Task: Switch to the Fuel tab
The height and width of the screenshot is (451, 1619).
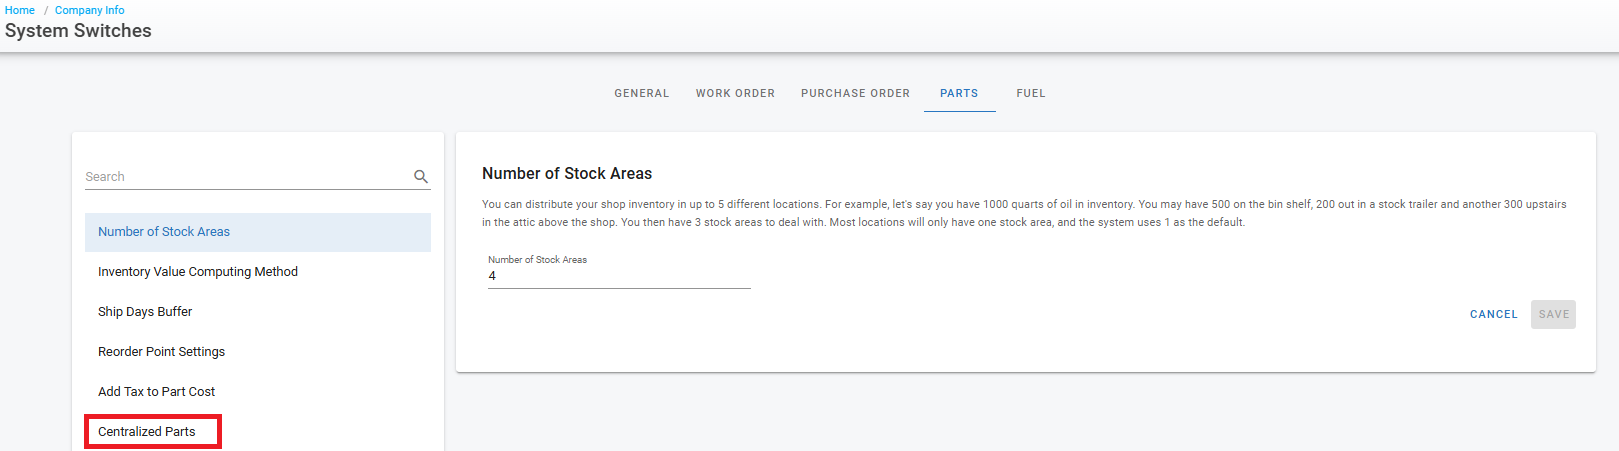Action: (1031, 93)
